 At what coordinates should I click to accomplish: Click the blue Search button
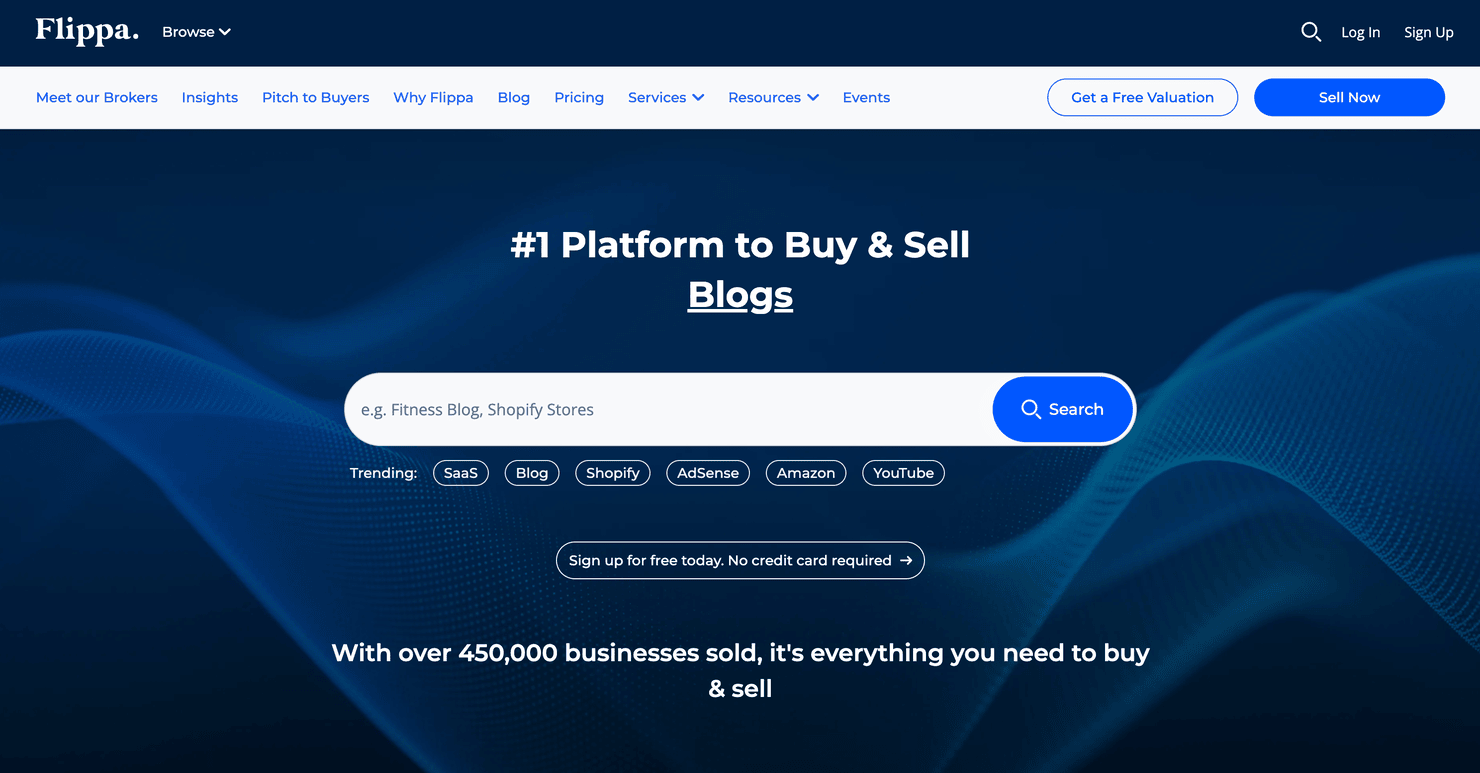tap(1062, 409)
